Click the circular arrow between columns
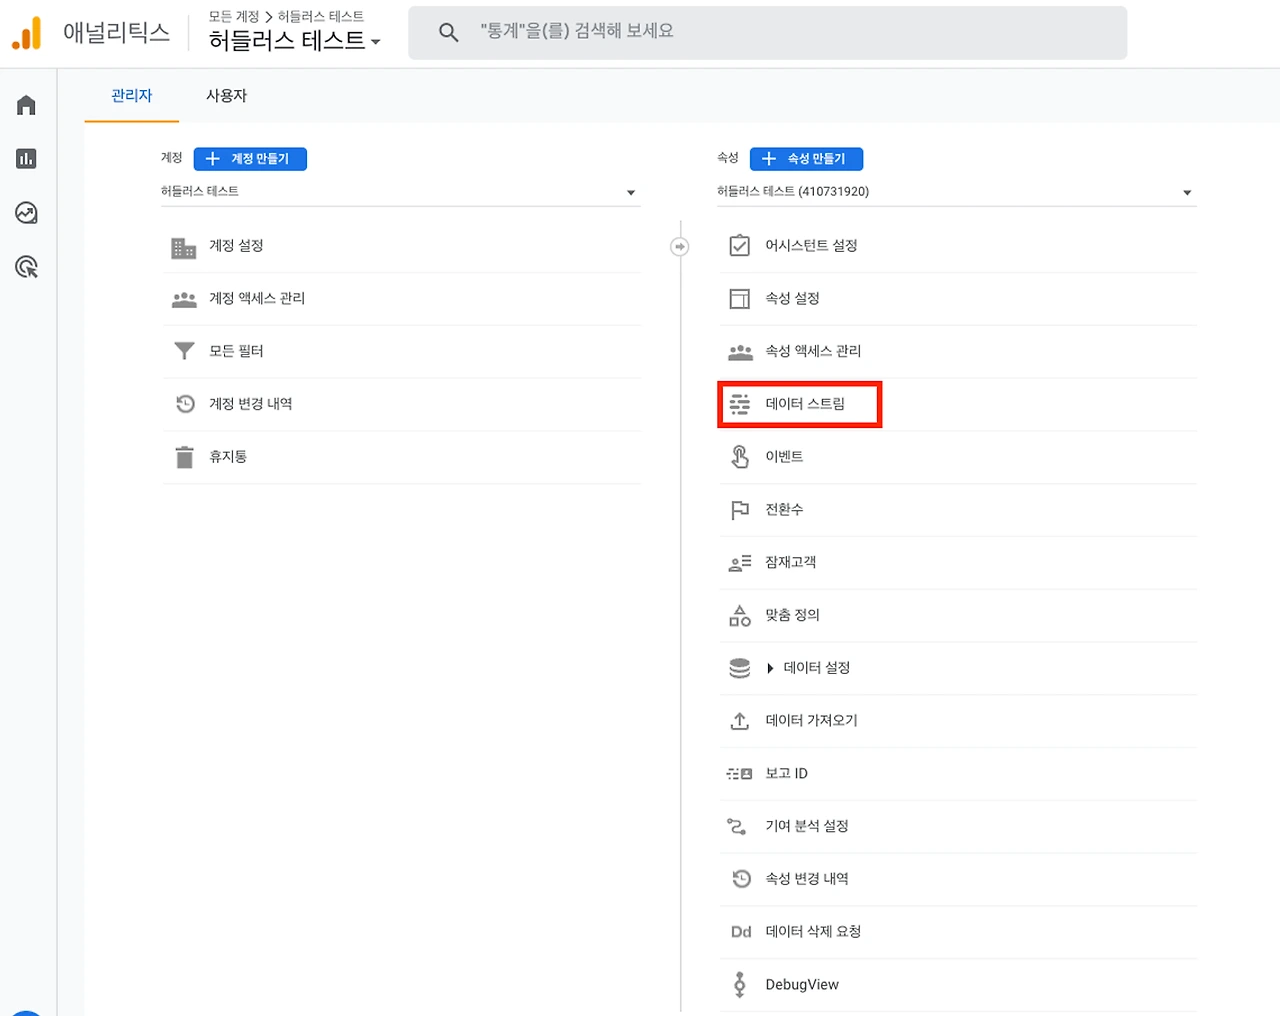Screen dimensions: 1280x1016 [x=680, y=246]
